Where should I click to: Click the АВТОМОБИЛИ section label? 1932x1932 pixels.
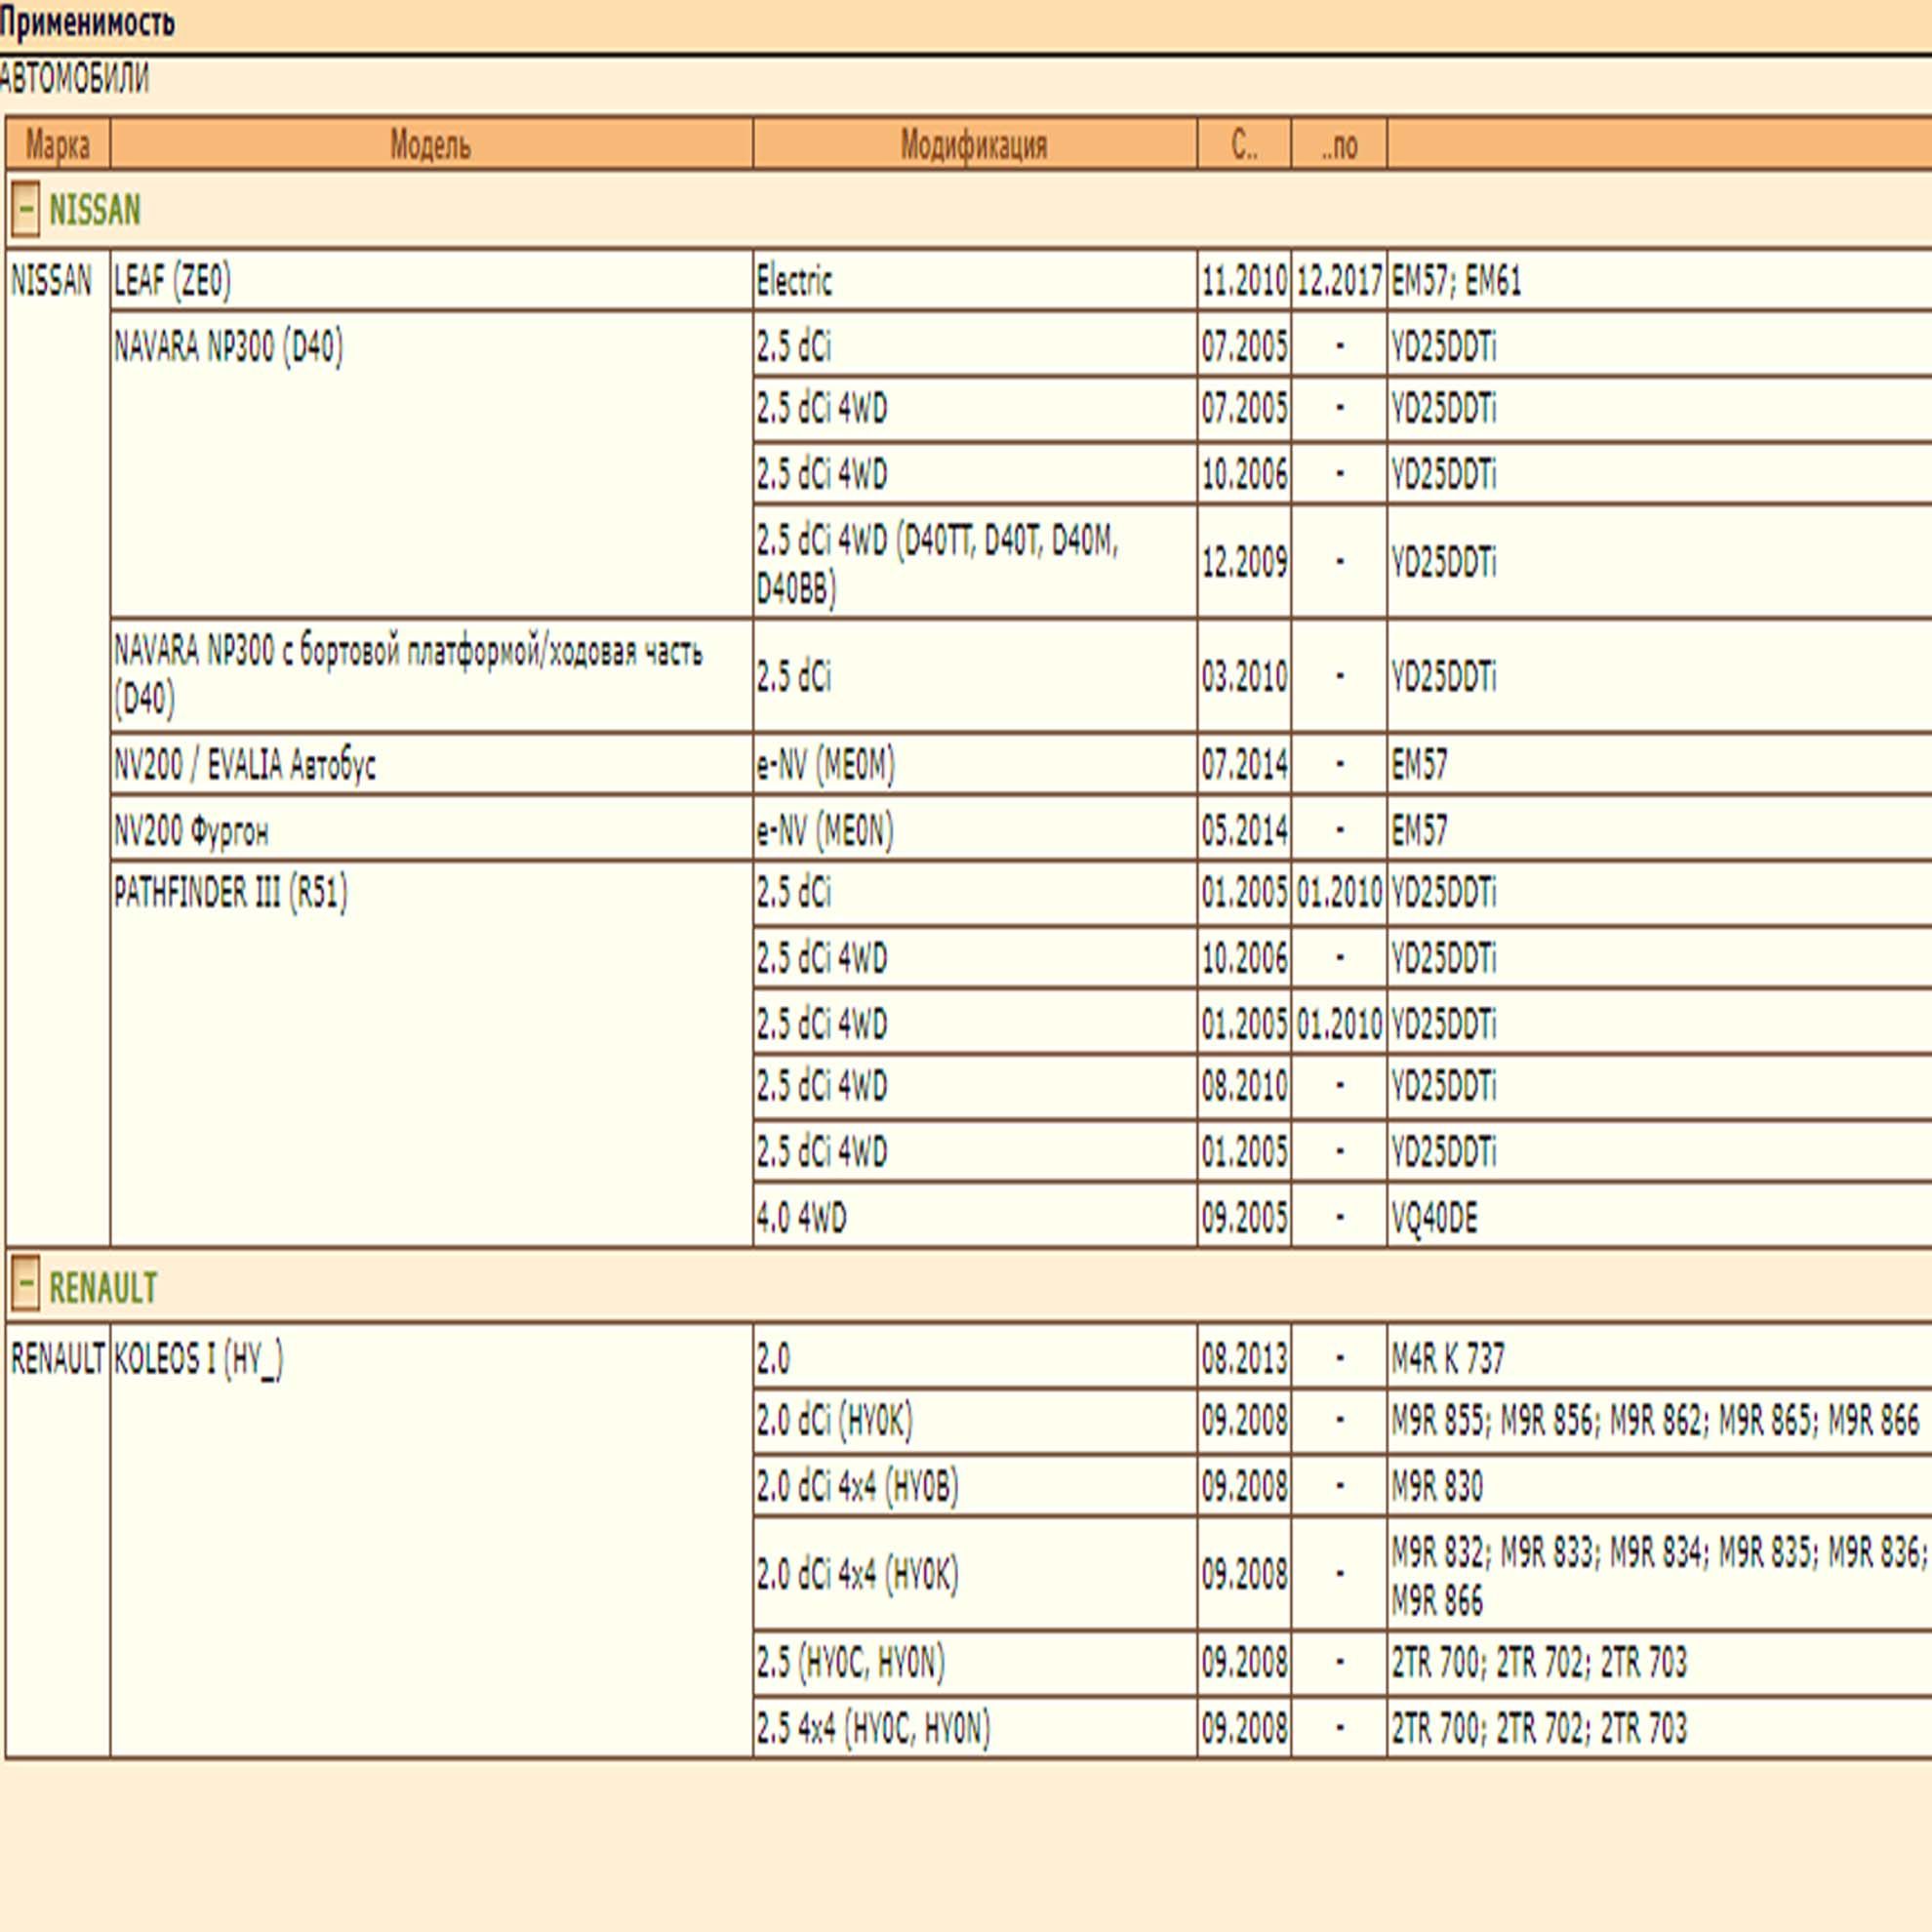point(74,78)
